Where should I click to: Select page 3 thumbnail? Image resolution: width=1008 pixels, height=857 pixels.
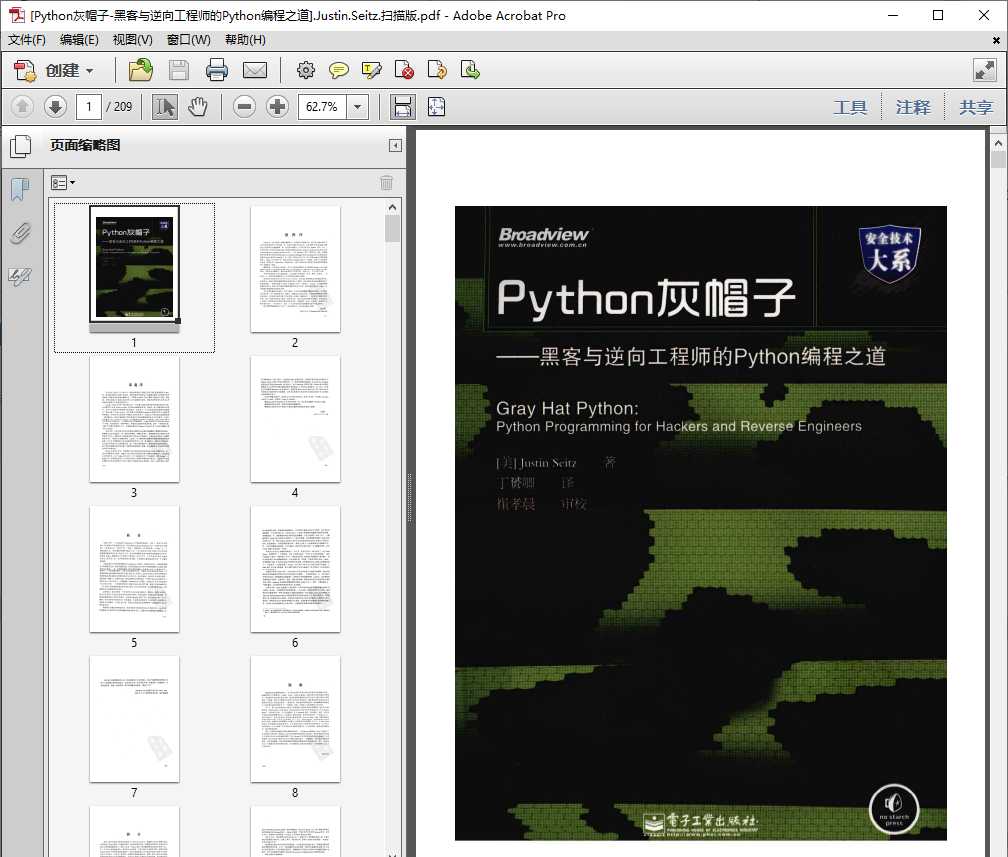134,419
